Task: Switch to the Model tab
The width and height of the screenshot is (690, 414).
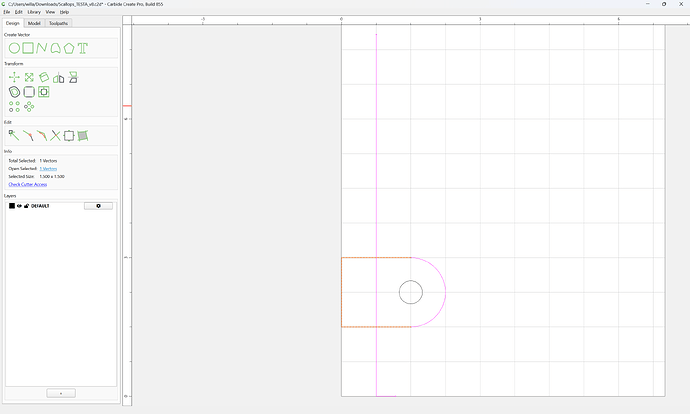Action: (34, 23)
